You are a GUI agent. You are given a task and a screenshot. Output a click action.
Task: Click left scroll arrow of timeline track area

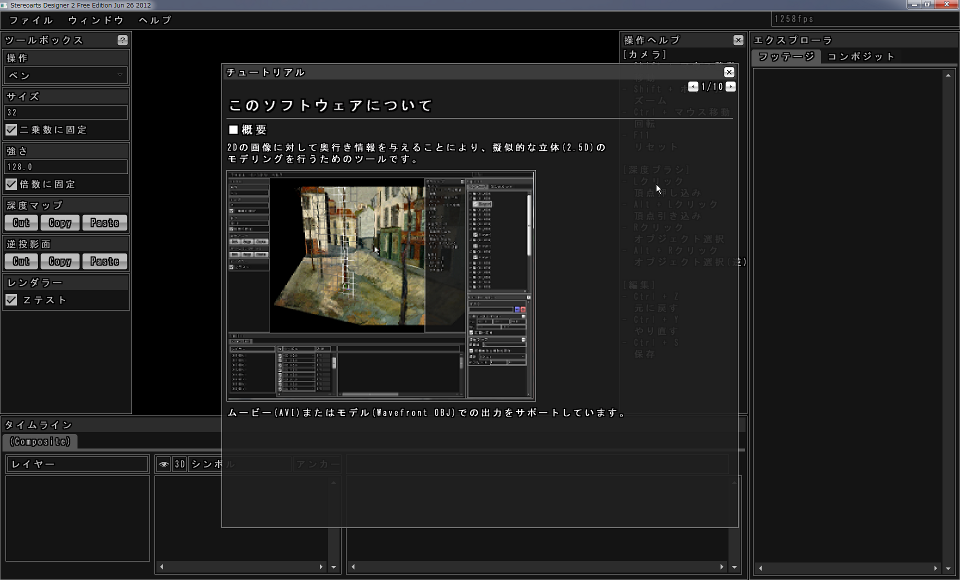(353, 567)
